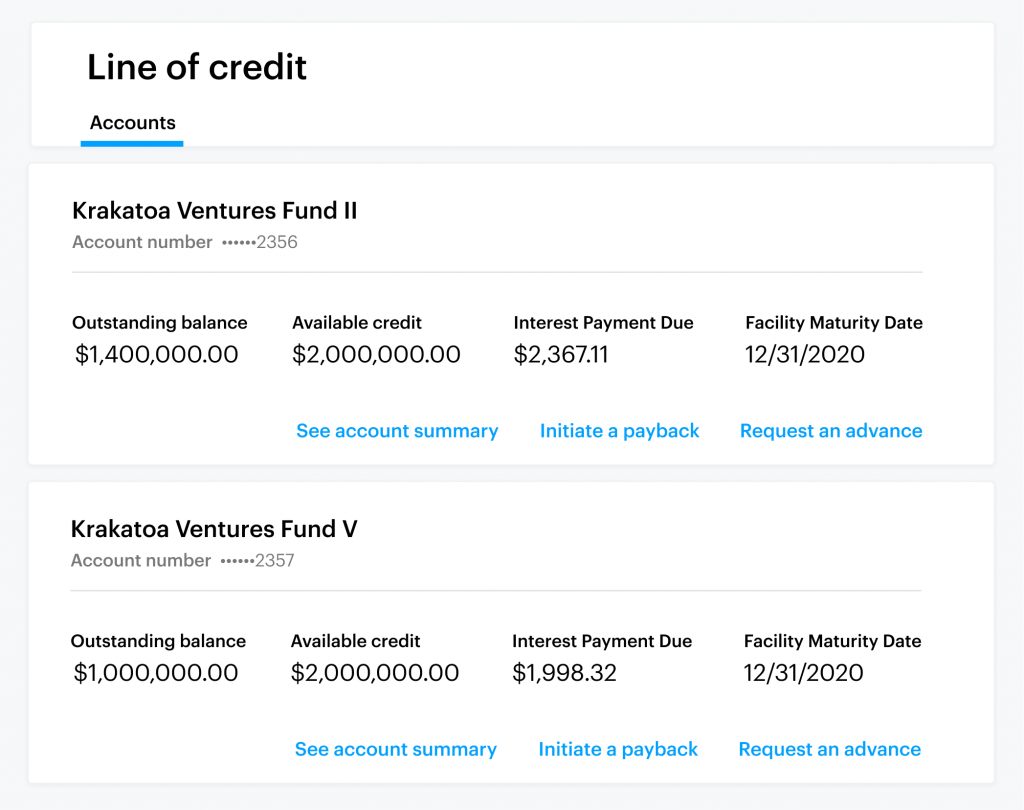Initiate a payback for Krakatoa Ventures Fund II

click(618, 430)
